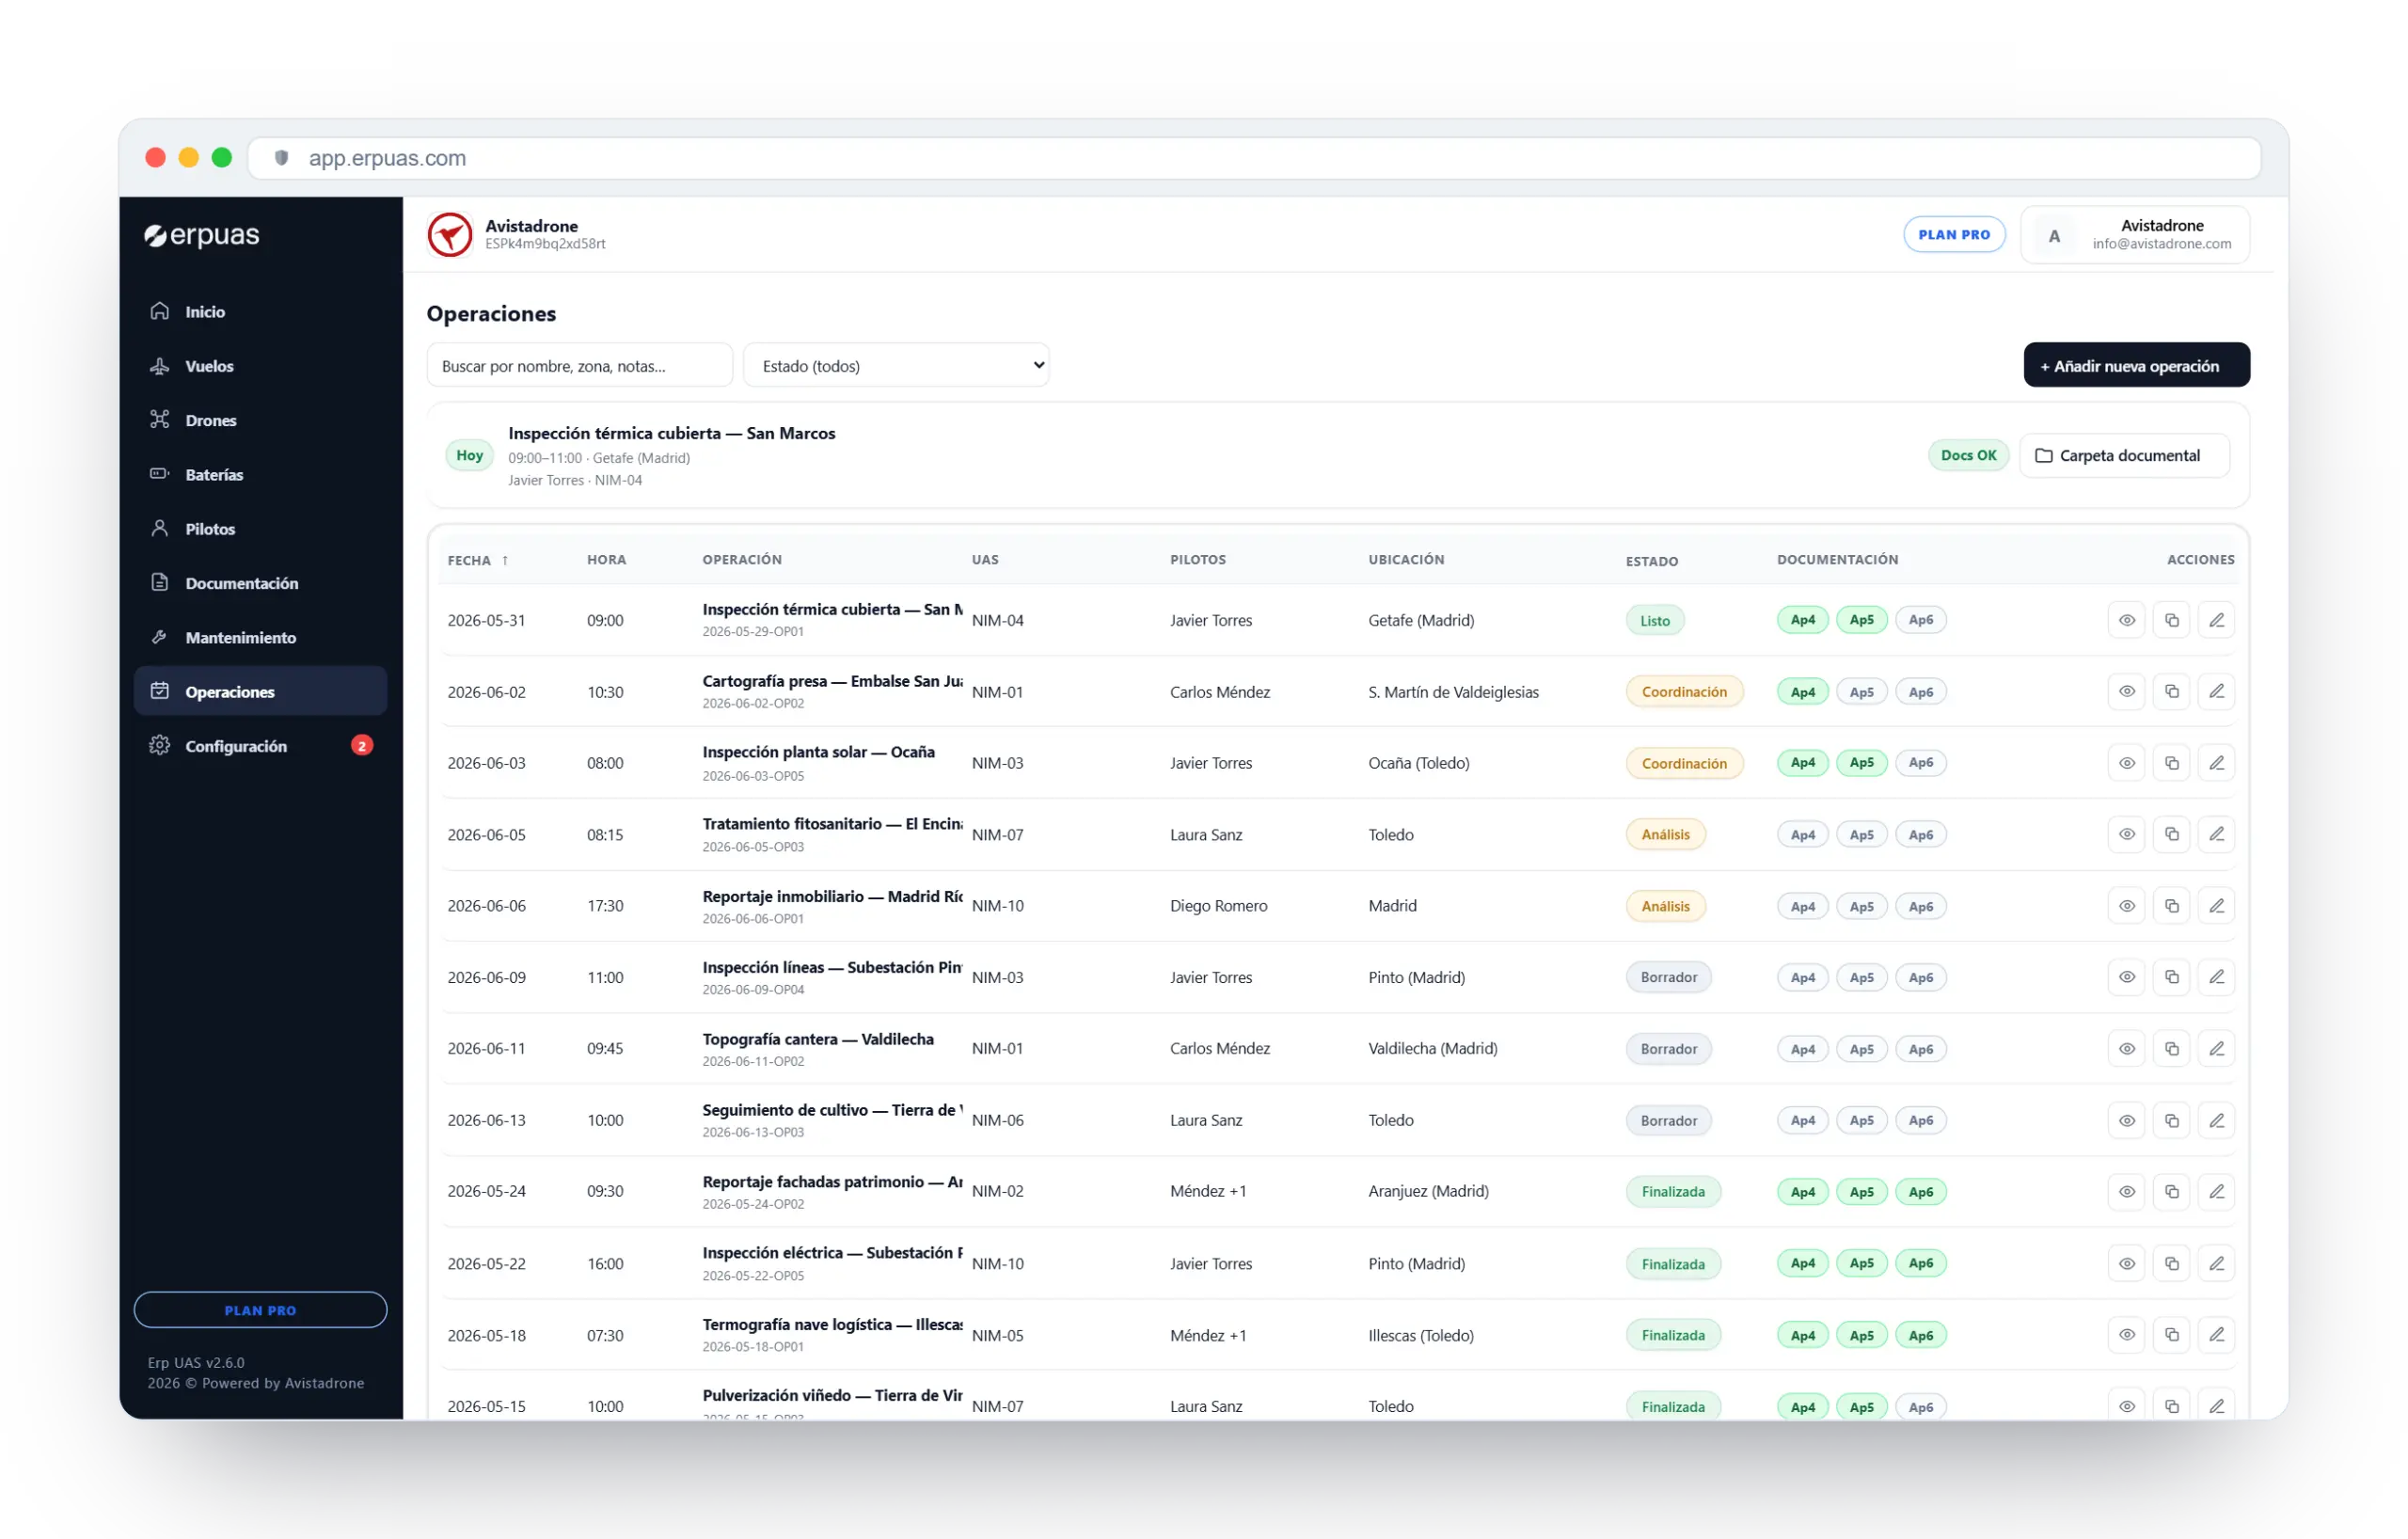Screen dimensions: 2408x1539
Task: Click Ap6 badge on Valdilecha row
Action: tap(1920, 1049)
